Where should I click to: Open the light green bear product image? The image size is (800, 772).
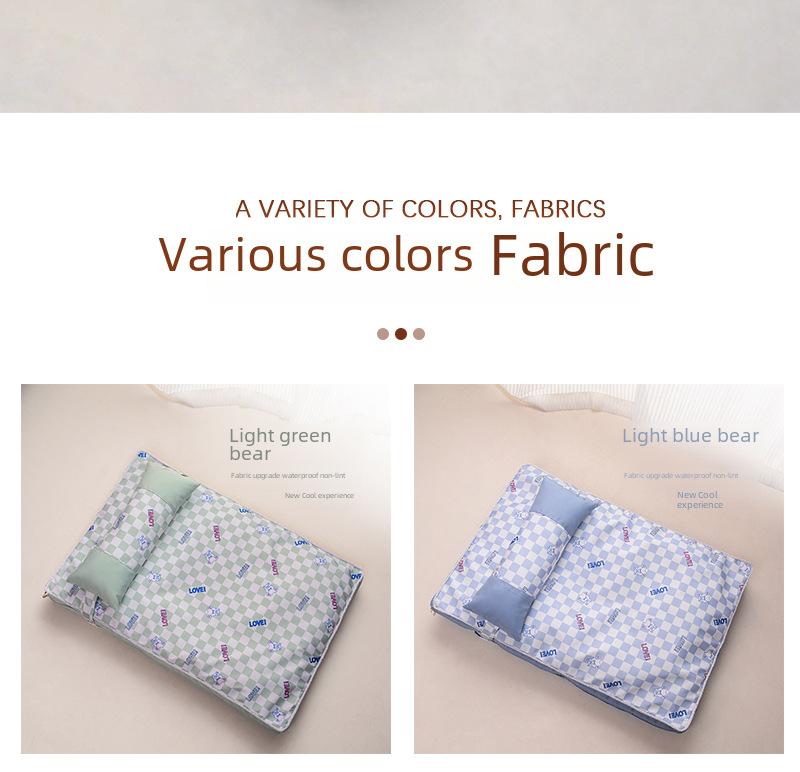(206, 568)
